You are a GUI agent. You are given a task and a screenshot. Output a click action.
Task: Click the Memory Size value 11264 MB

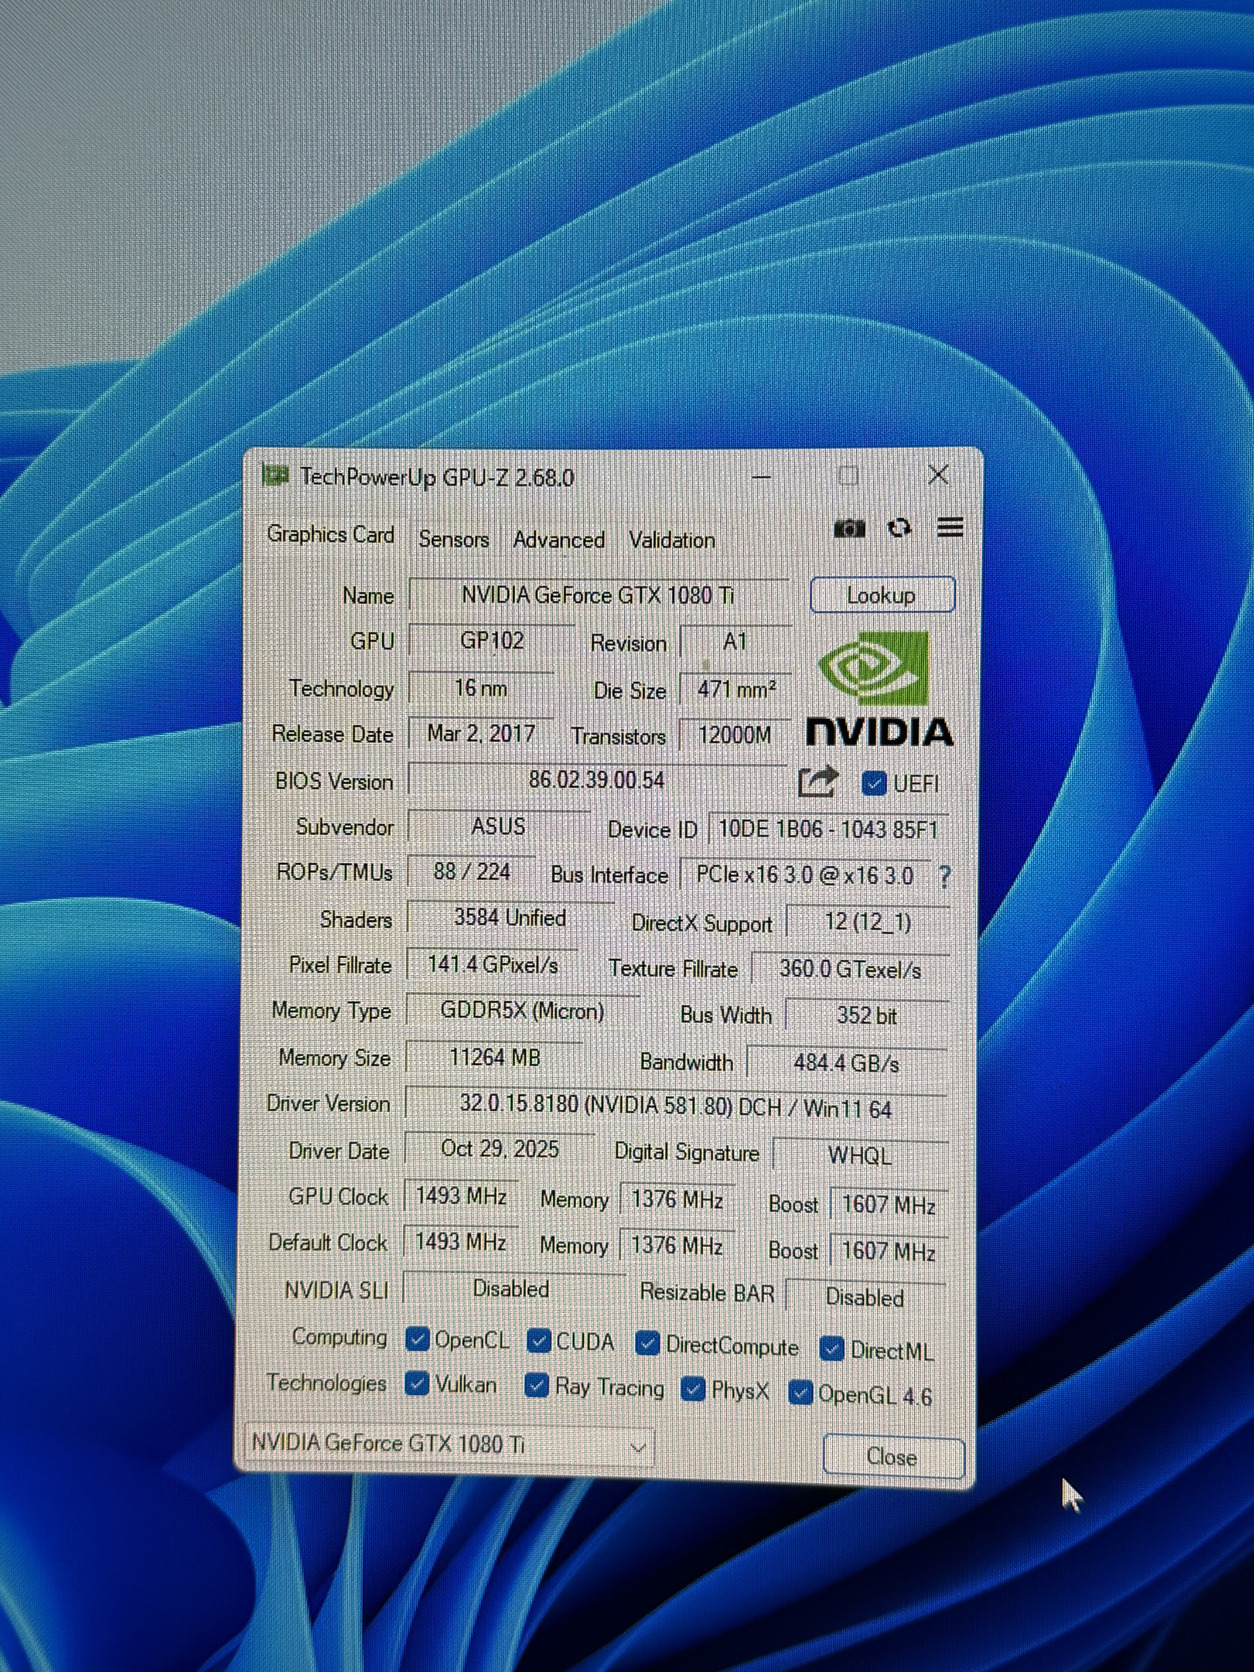[x=494, y=1058]
